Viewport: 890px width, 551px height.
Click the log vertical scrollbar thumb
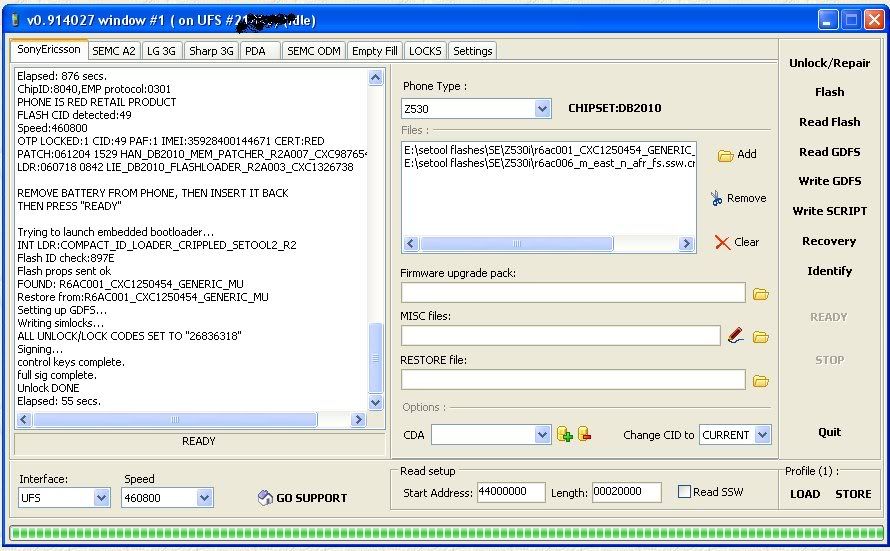point(375,358)
